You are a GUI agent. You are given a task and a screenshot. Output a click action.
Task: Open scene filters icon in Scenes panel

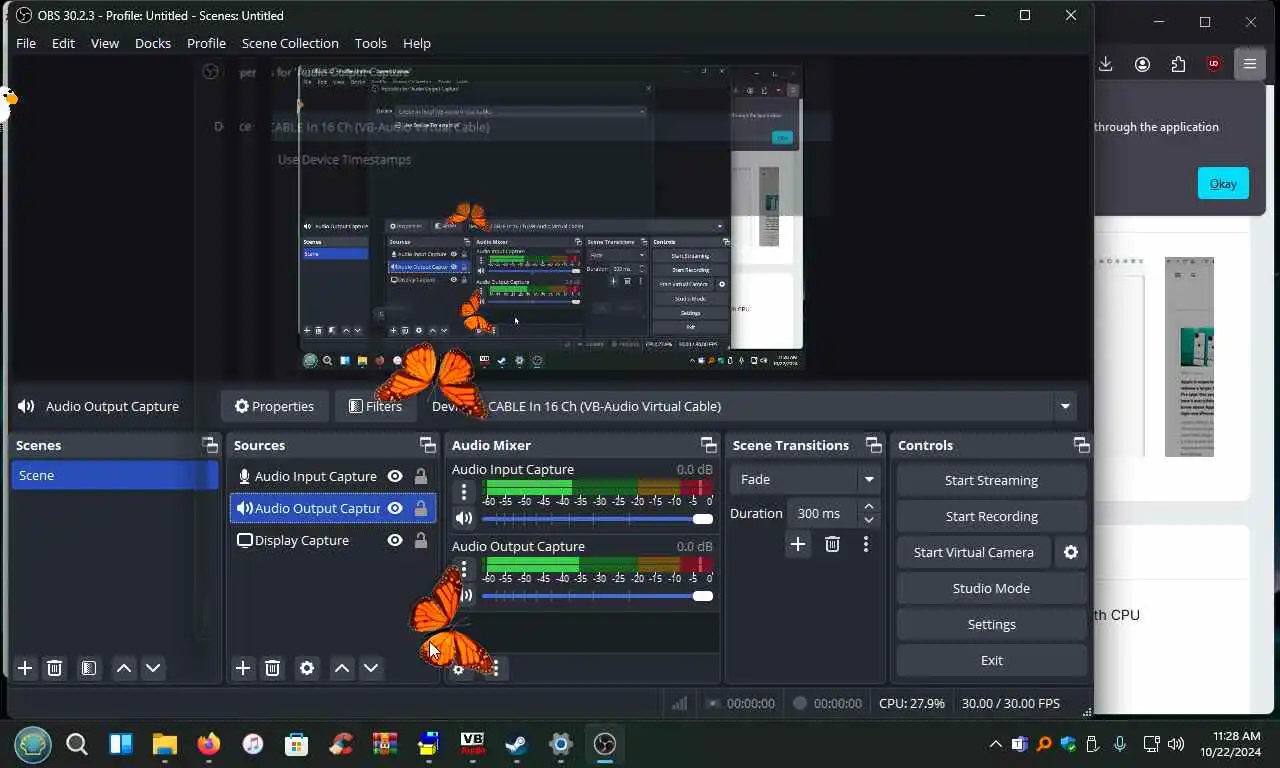pos(89,668)
